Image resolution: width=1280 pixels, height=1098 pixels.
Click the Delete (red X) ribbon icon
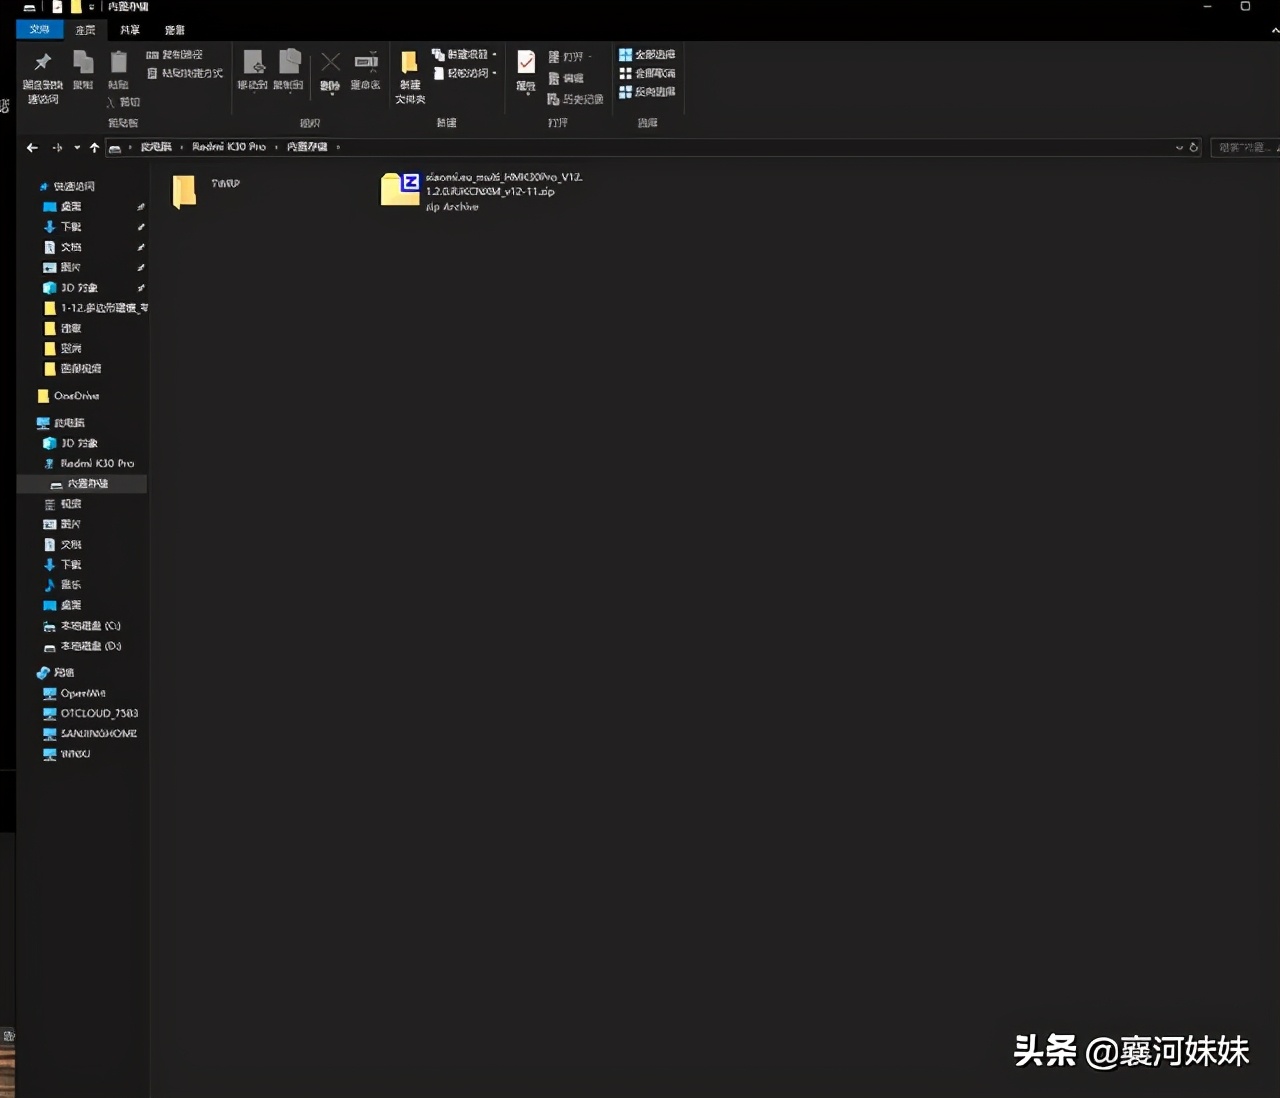330,64
